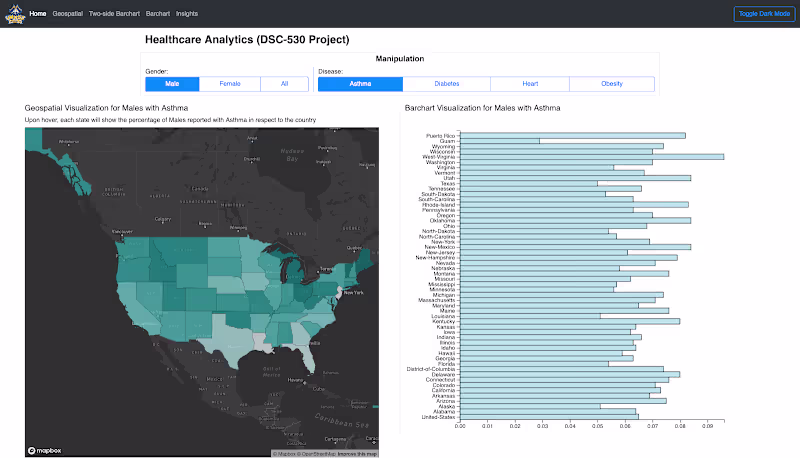800x458 pixels.
Task: Click the site logo in the navbar
Action: click(13, 14)
